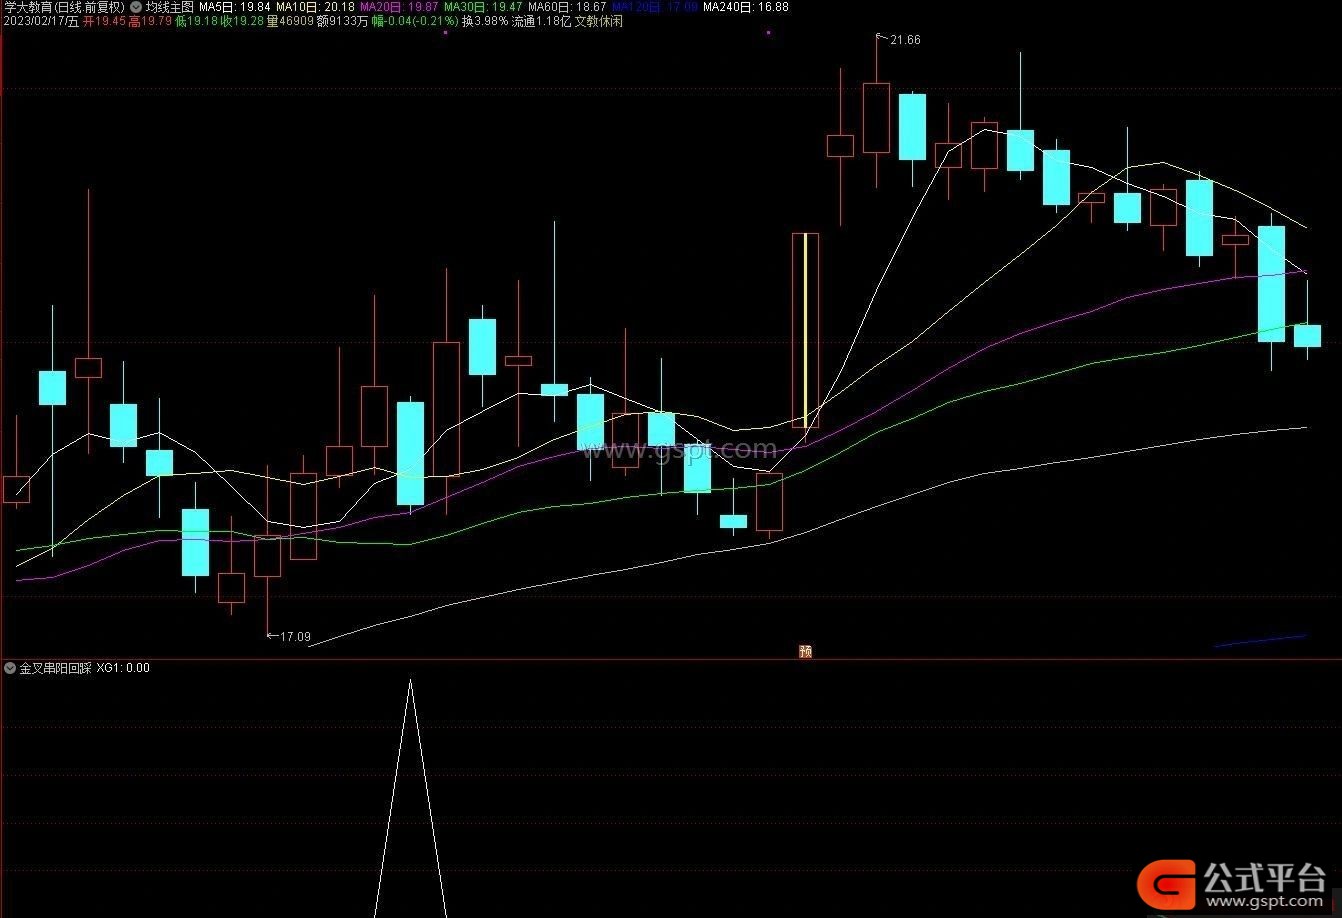Select the MA5日: 19.84 label
Screen dimensions: 1342x918
(235, 7)
